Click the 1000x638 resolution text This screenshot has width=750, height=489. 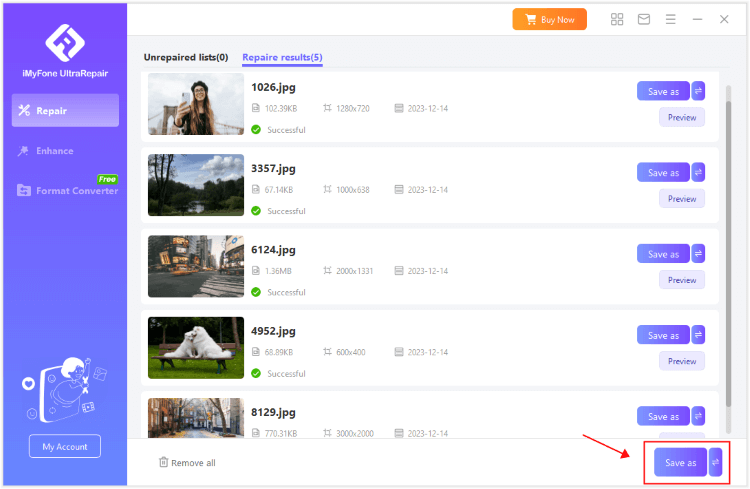(353, 190)
